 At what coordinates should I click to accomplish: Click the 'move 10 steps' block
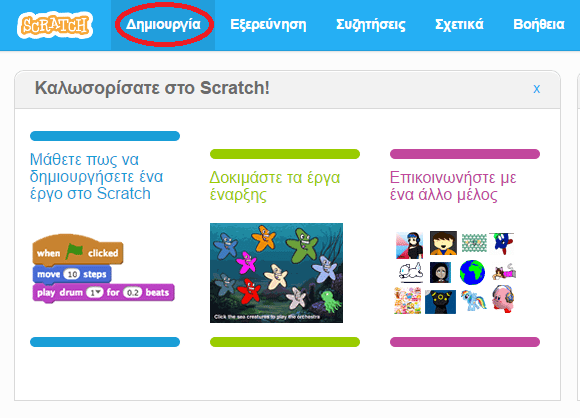[x=72, y=274]
